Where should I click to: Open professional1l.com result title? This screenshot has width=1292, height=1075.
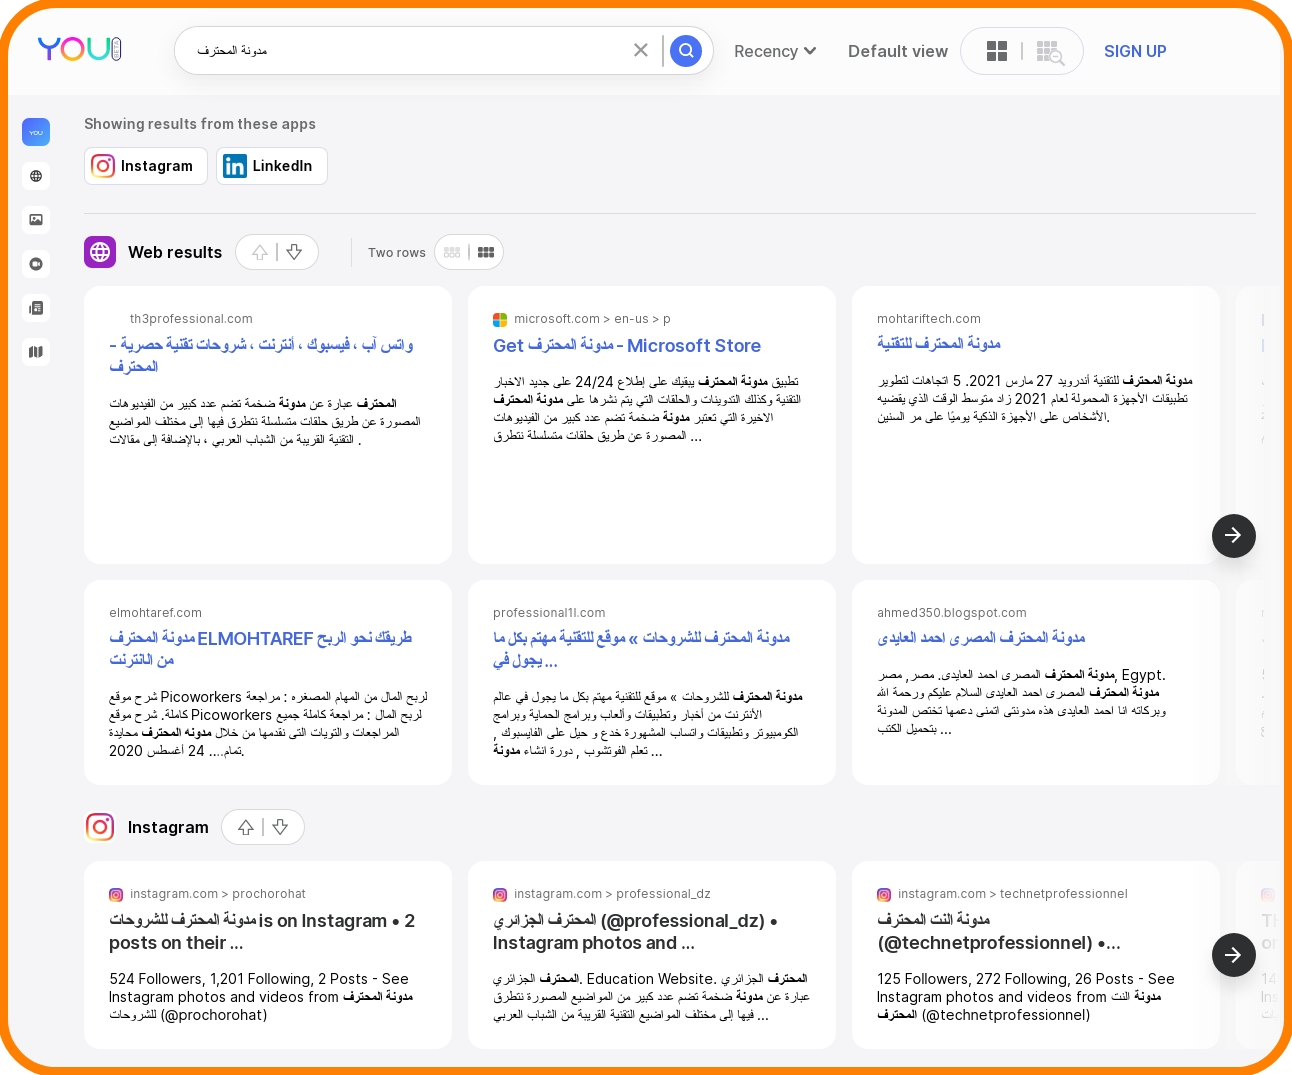click(641, 648)
